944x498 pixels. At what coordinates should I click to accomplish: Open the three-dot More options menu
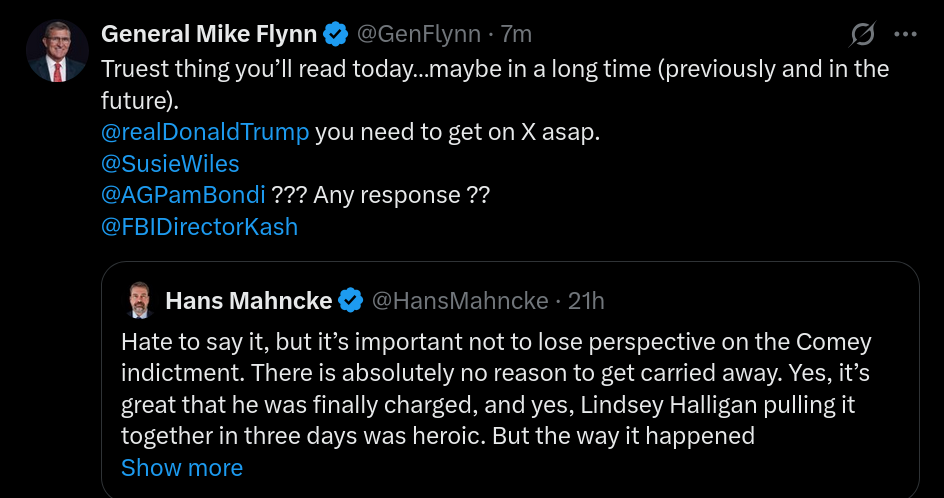tap(905, 35)
